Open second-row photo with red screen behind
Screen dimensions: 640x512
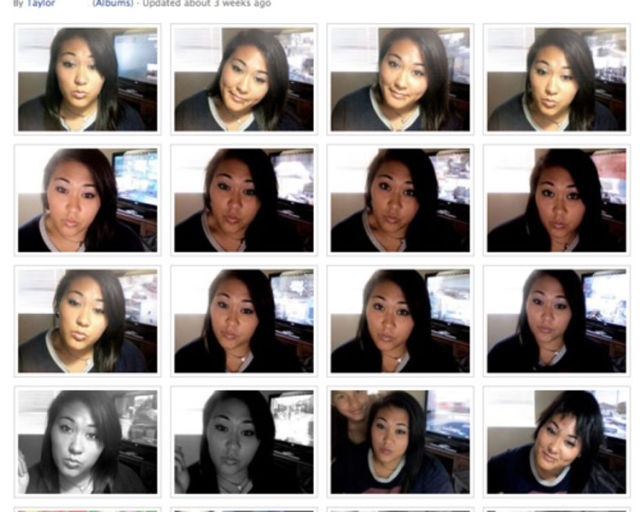tap(557, 200)
